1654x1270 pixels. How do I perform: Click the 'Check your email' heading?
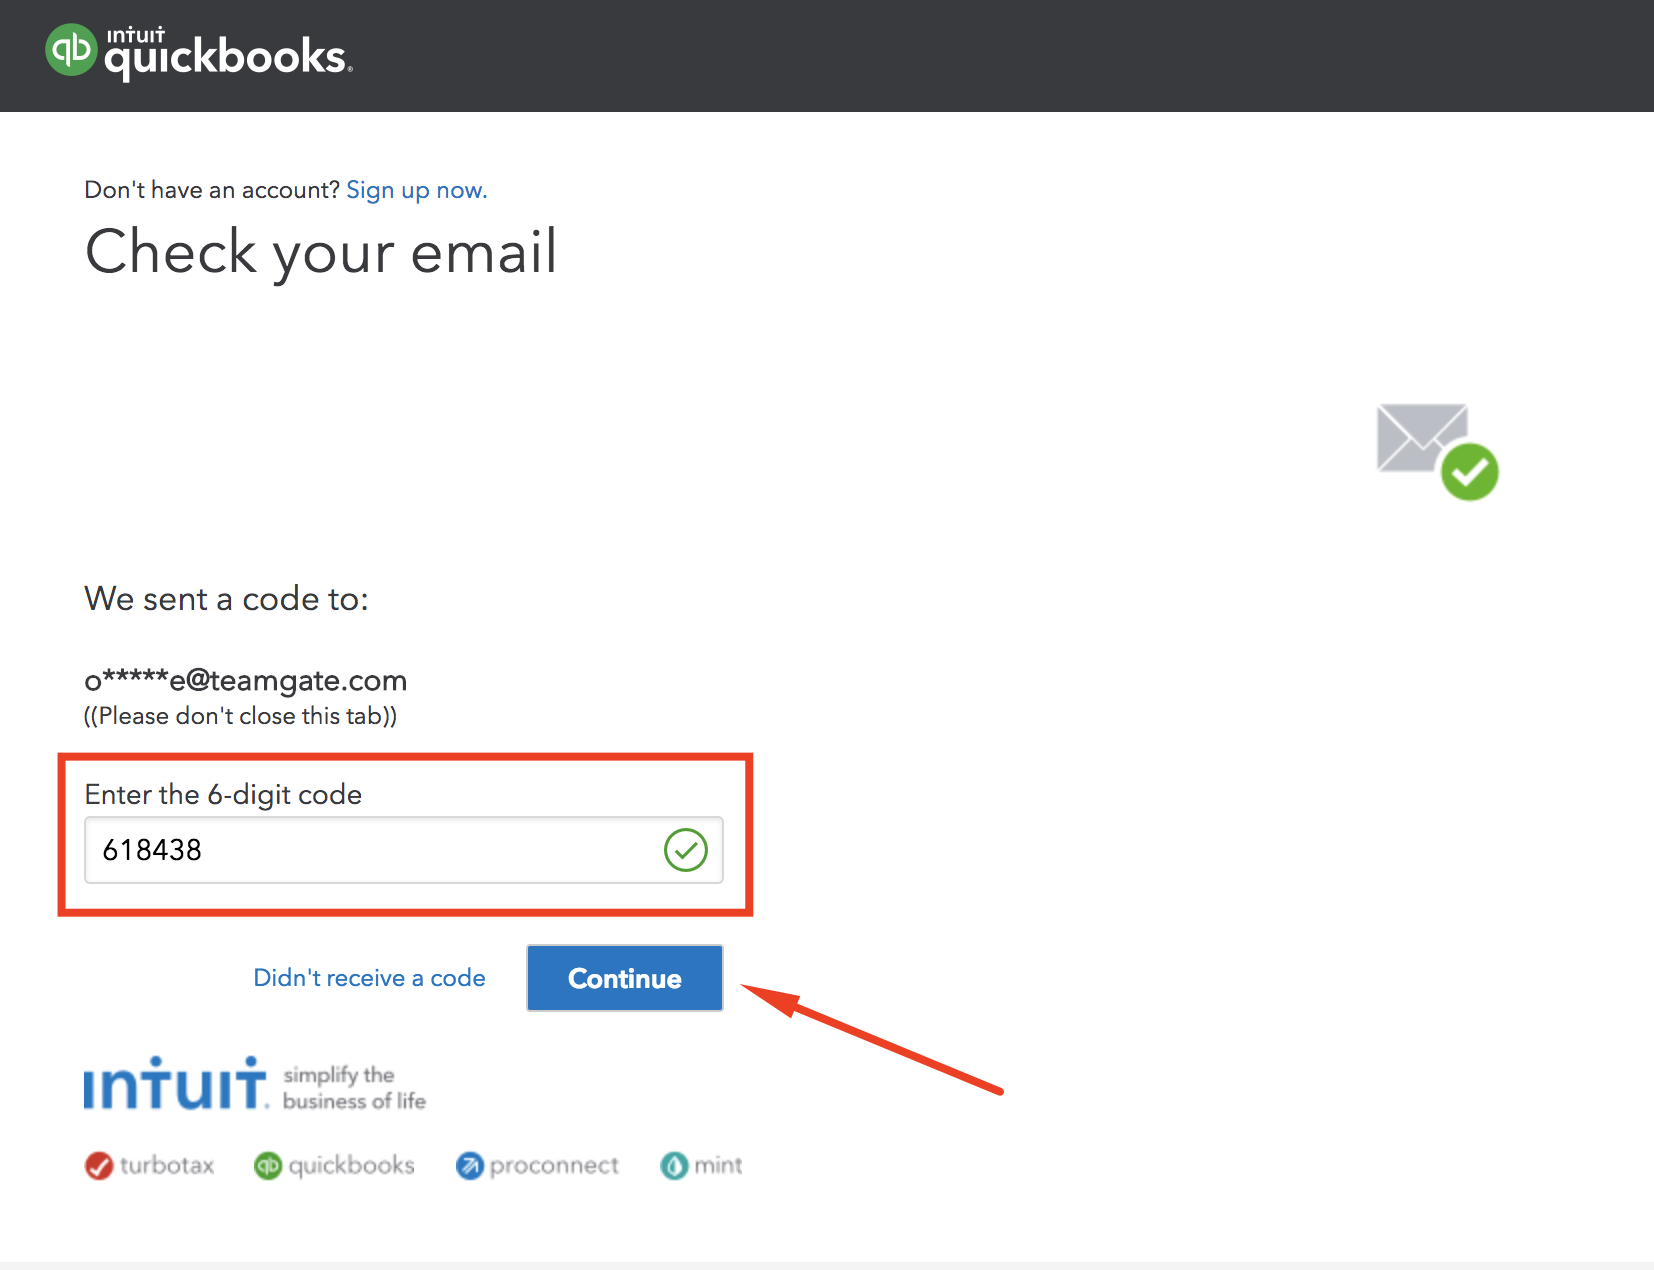[x=321, y=251]
